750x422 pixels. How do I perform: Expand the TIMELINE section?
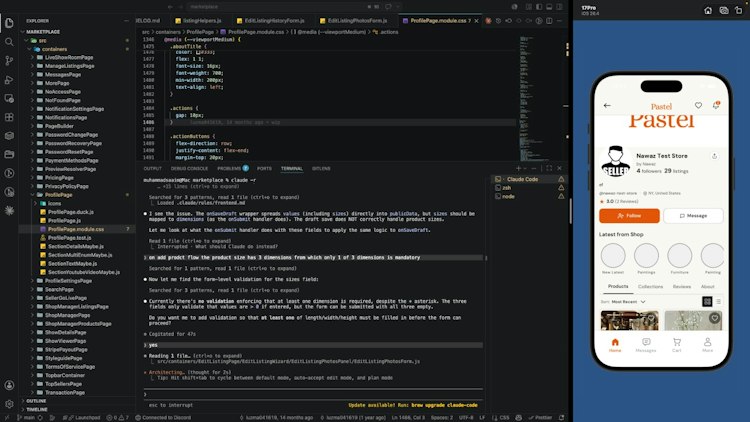point(36,410)
